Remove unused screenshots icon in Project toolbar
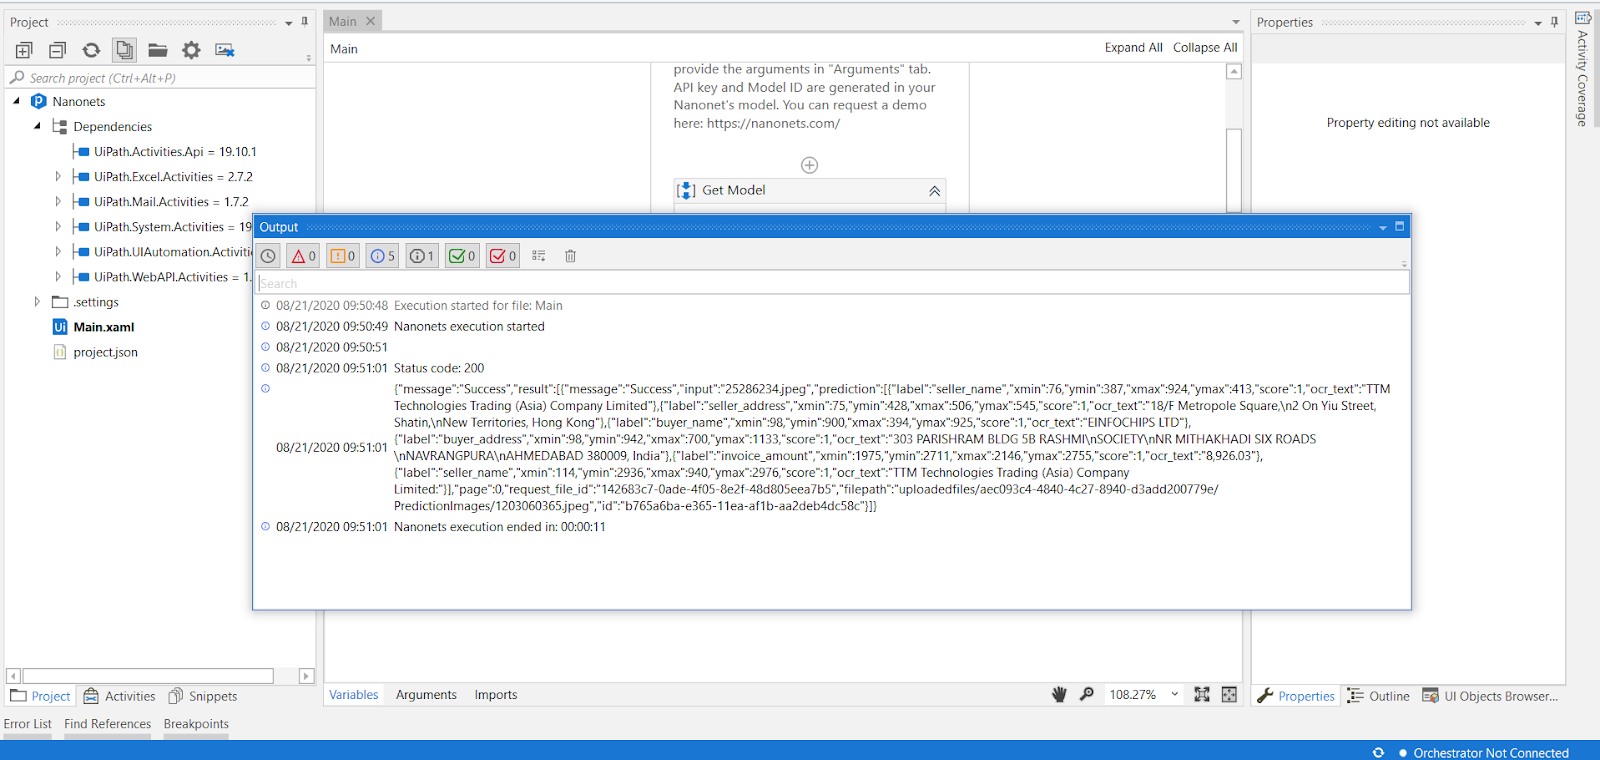 (x=225, y=50)
